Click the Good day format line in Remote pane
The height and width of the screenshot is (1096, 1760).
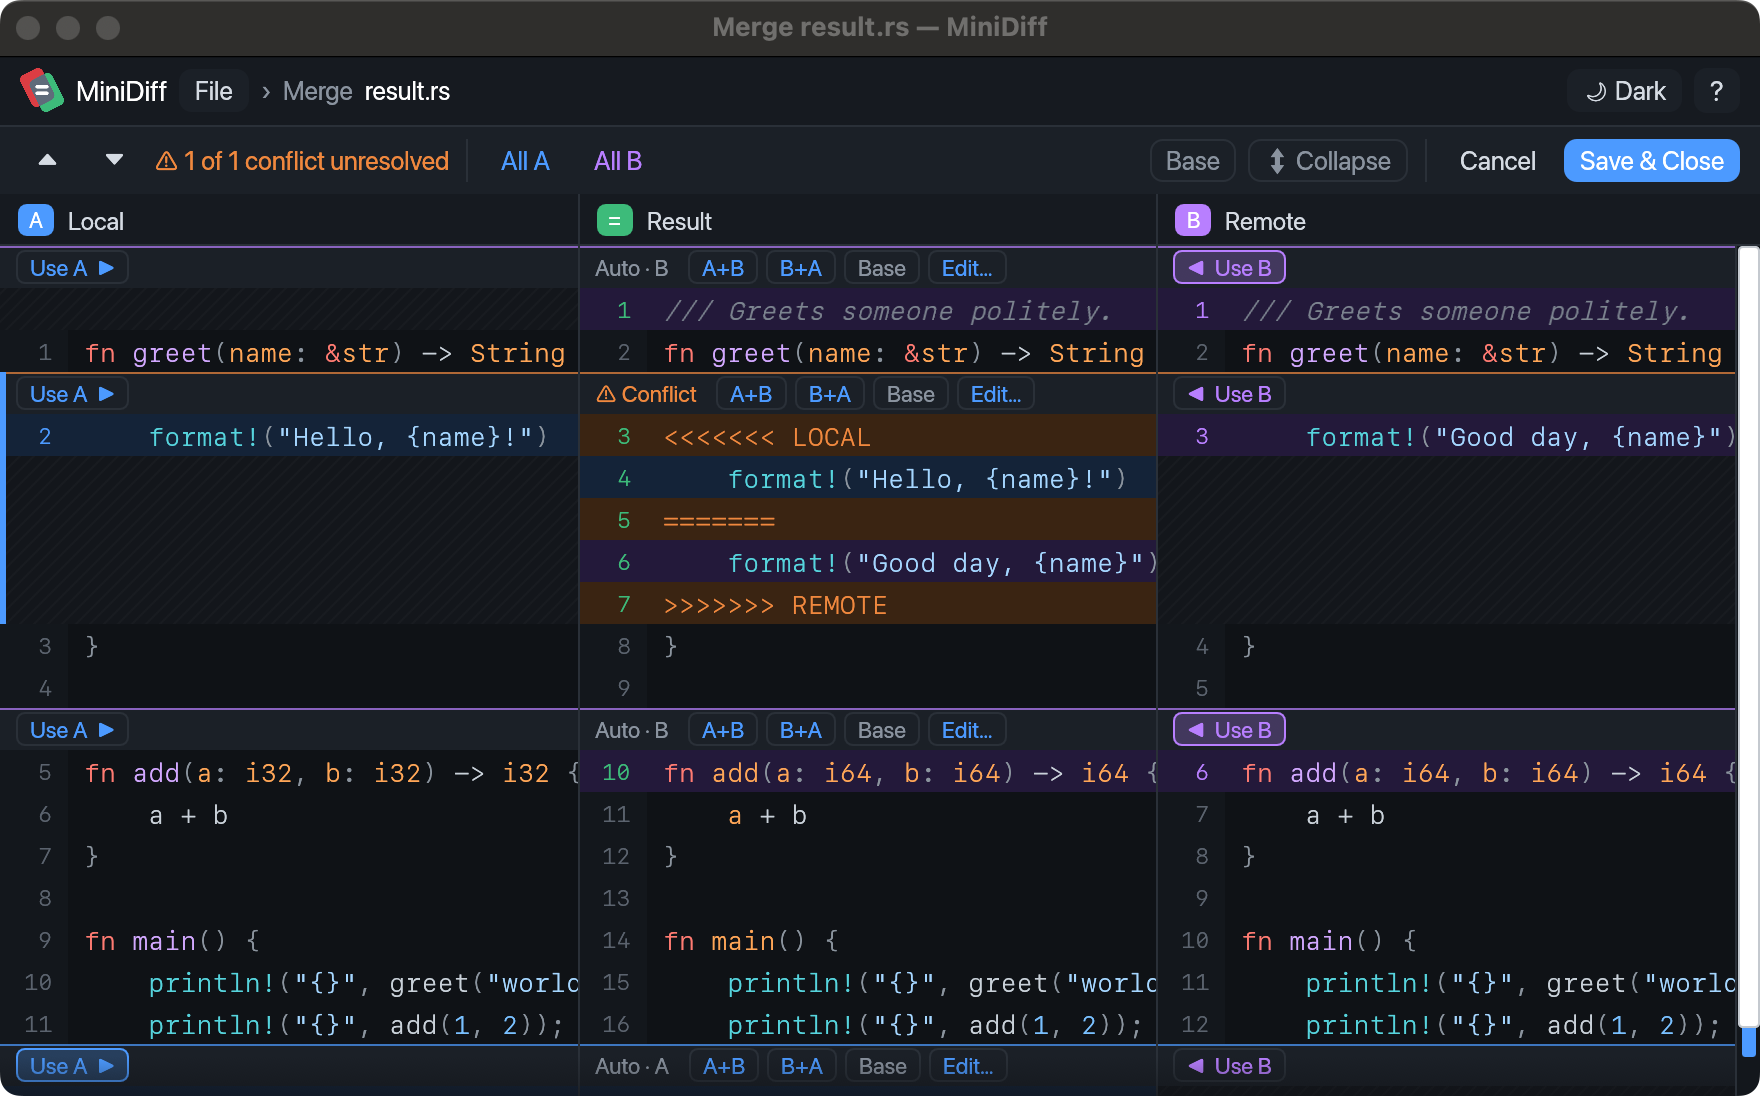[x=1447, y=436]
